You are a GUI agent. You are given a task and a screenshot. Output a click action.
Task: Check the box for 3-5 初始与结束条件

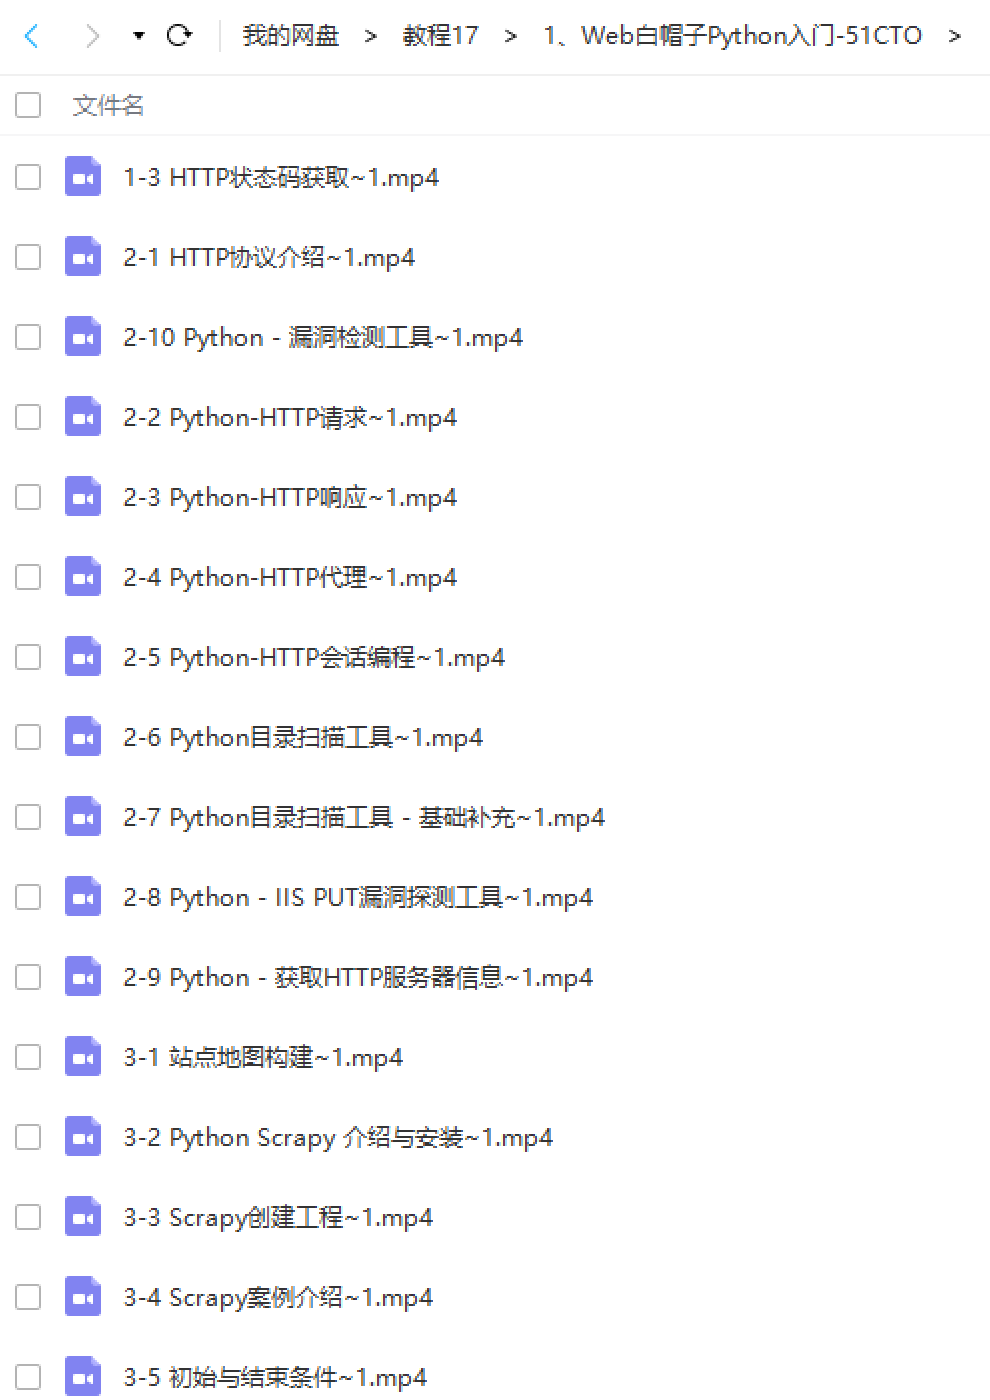[x=28, y=1377]
